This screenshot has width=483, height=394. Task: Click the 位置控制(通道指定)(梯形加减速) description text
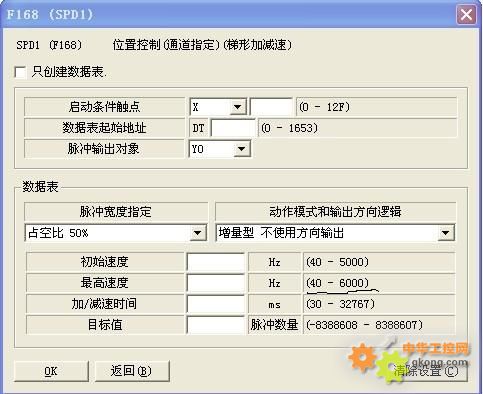pos(202,45)
